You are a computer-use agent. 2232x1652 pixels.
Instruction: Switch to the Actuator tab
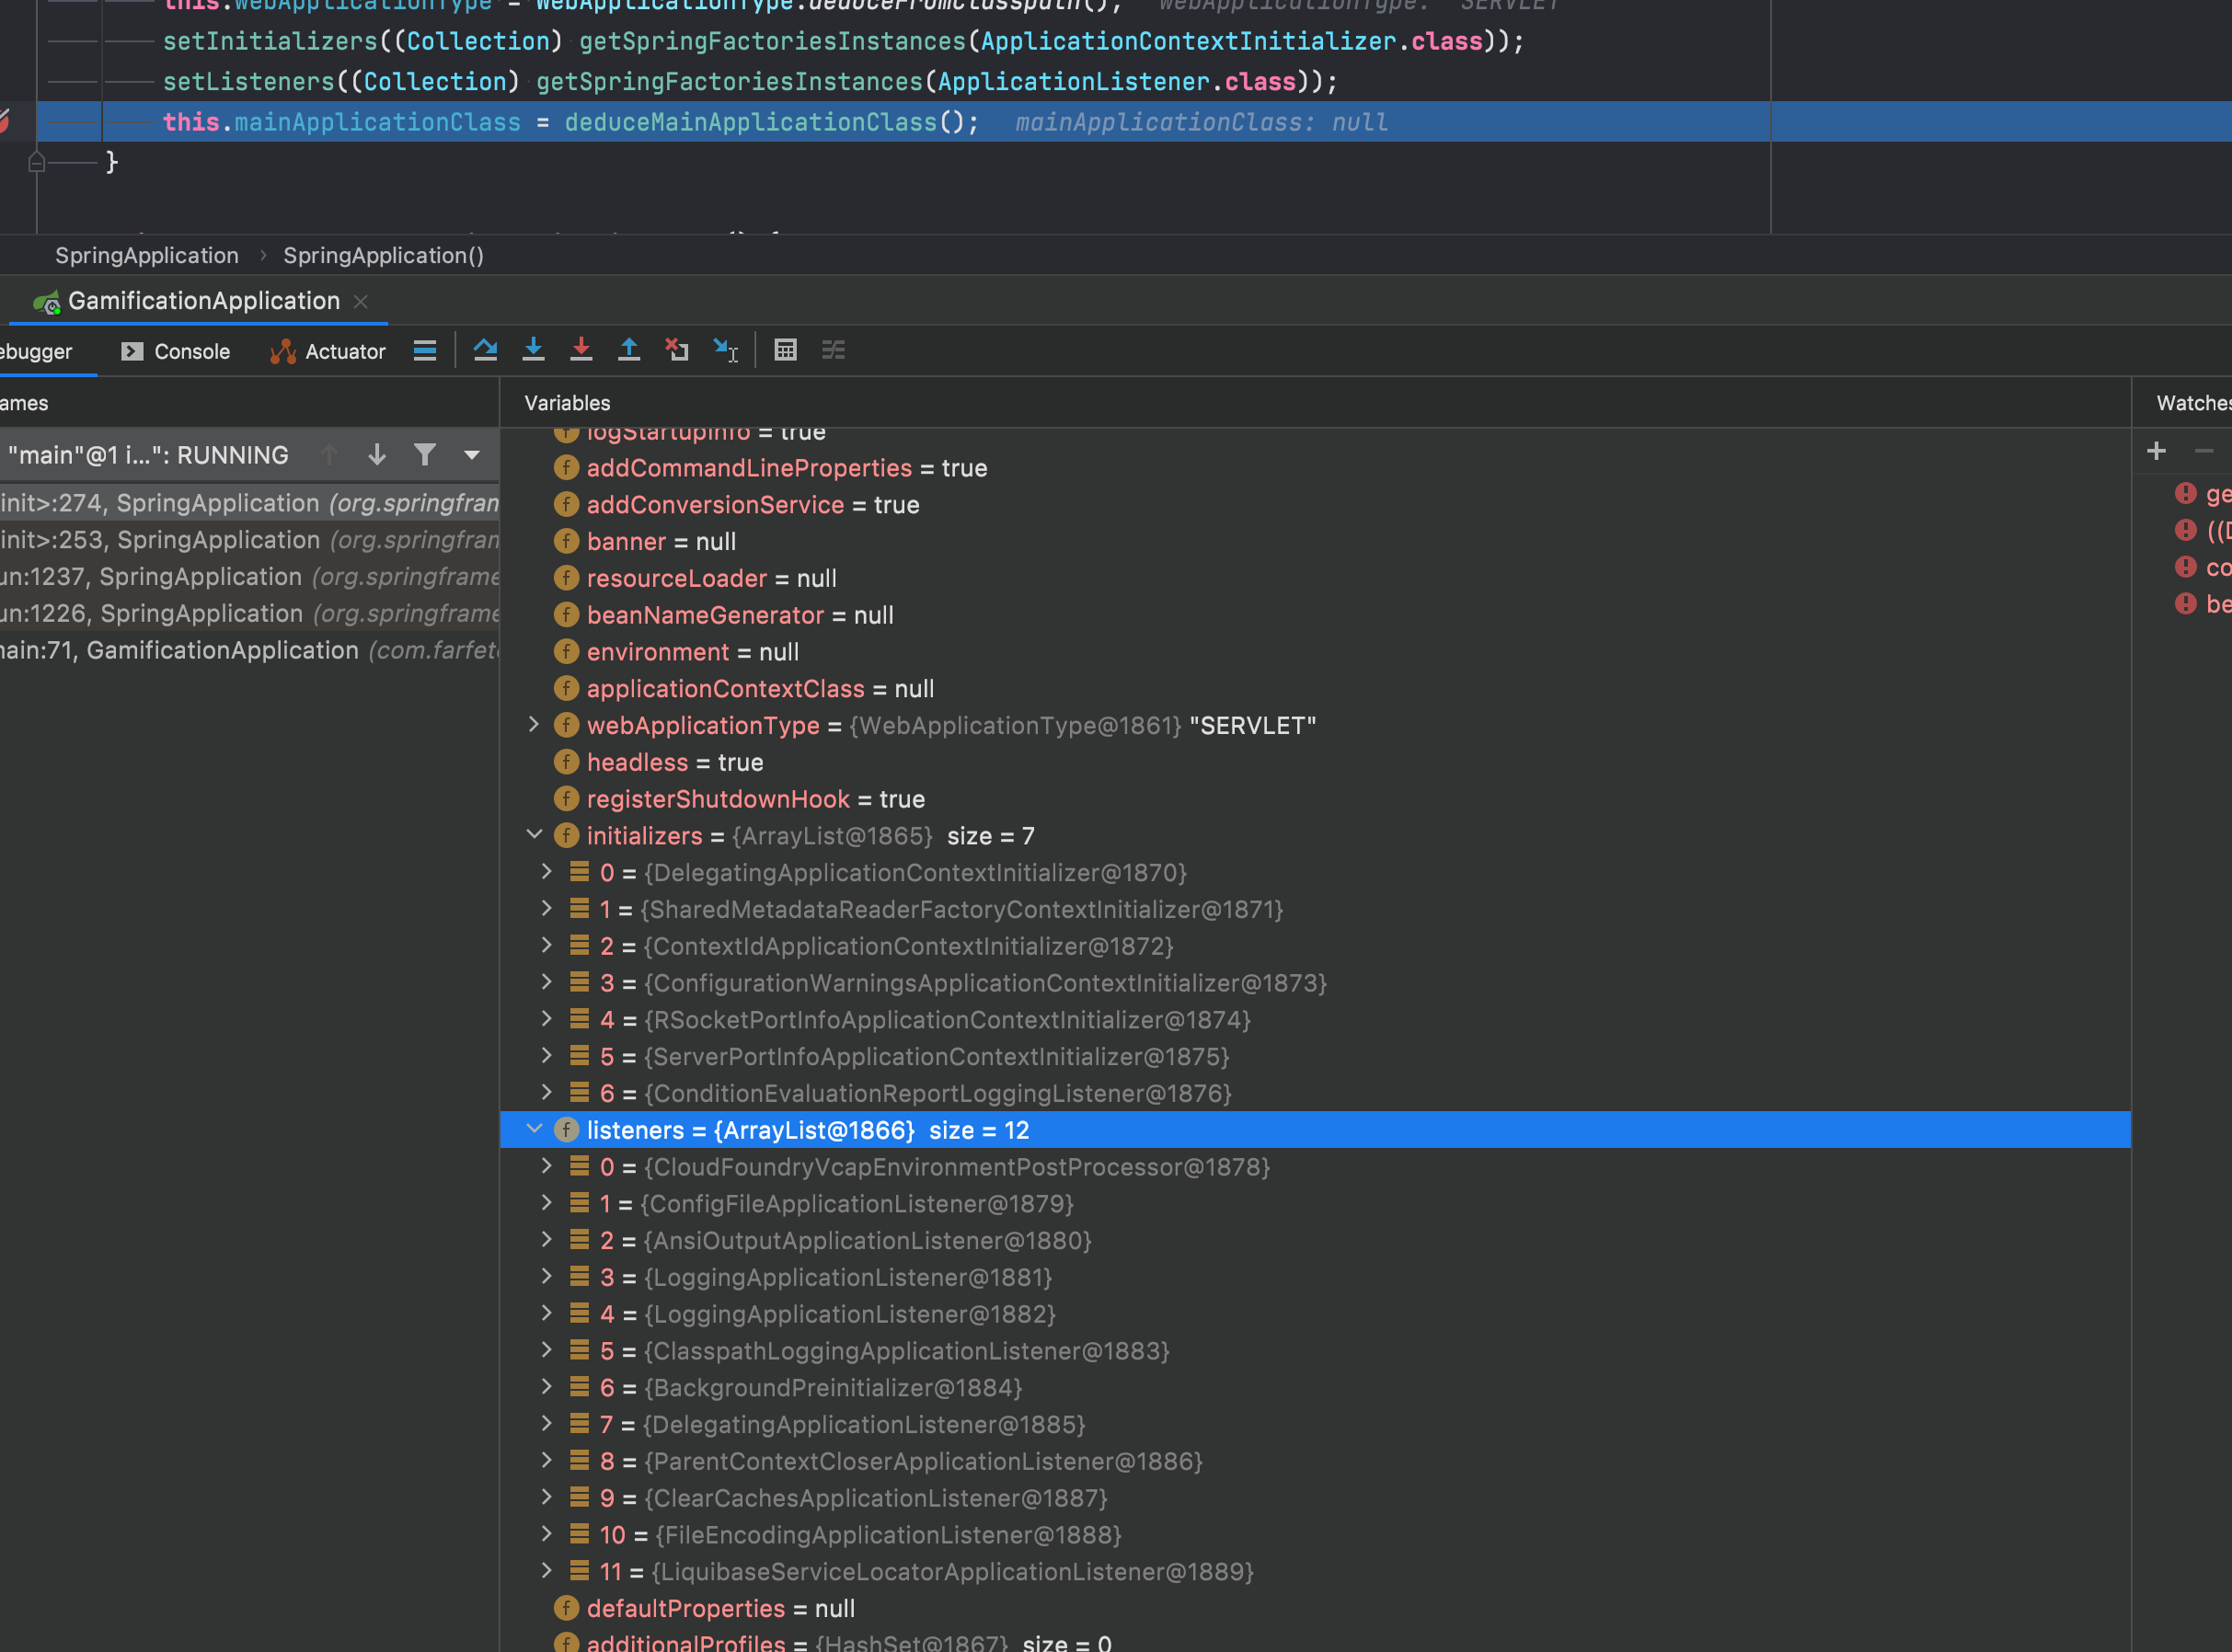tap(328, 351)
